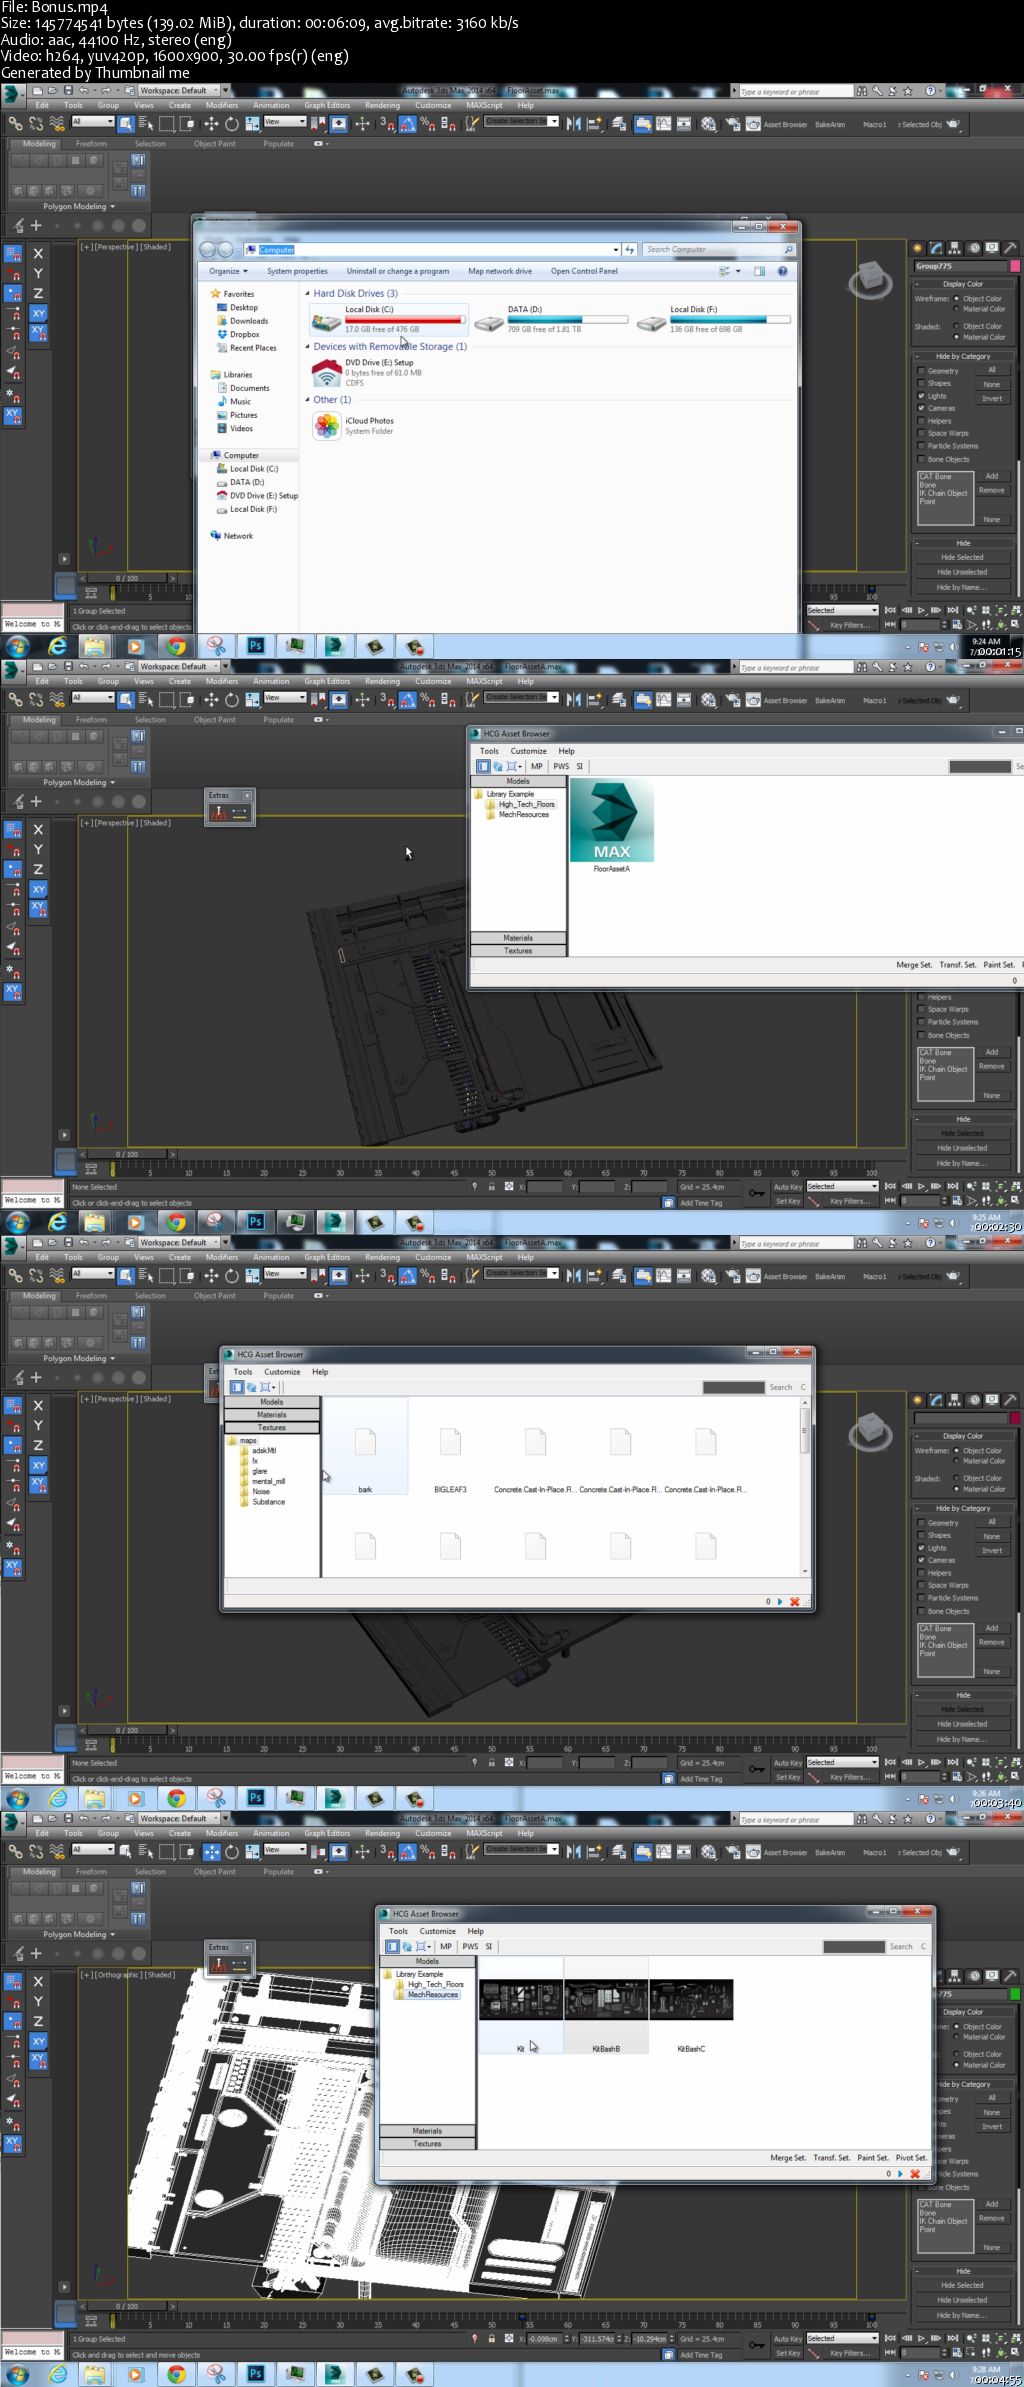
Task: Open Tools menu in the maps texture browser
Action: [x=243, y=1372]
